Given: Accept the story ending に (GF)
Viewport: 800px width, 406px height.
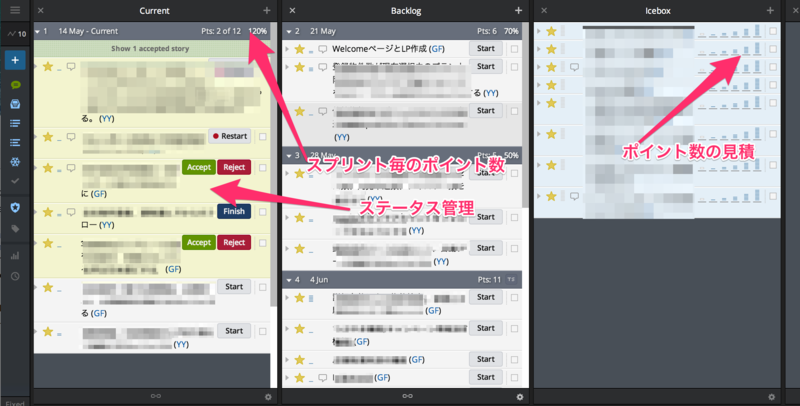Looking at the screenshot, I should coord(198,167).
